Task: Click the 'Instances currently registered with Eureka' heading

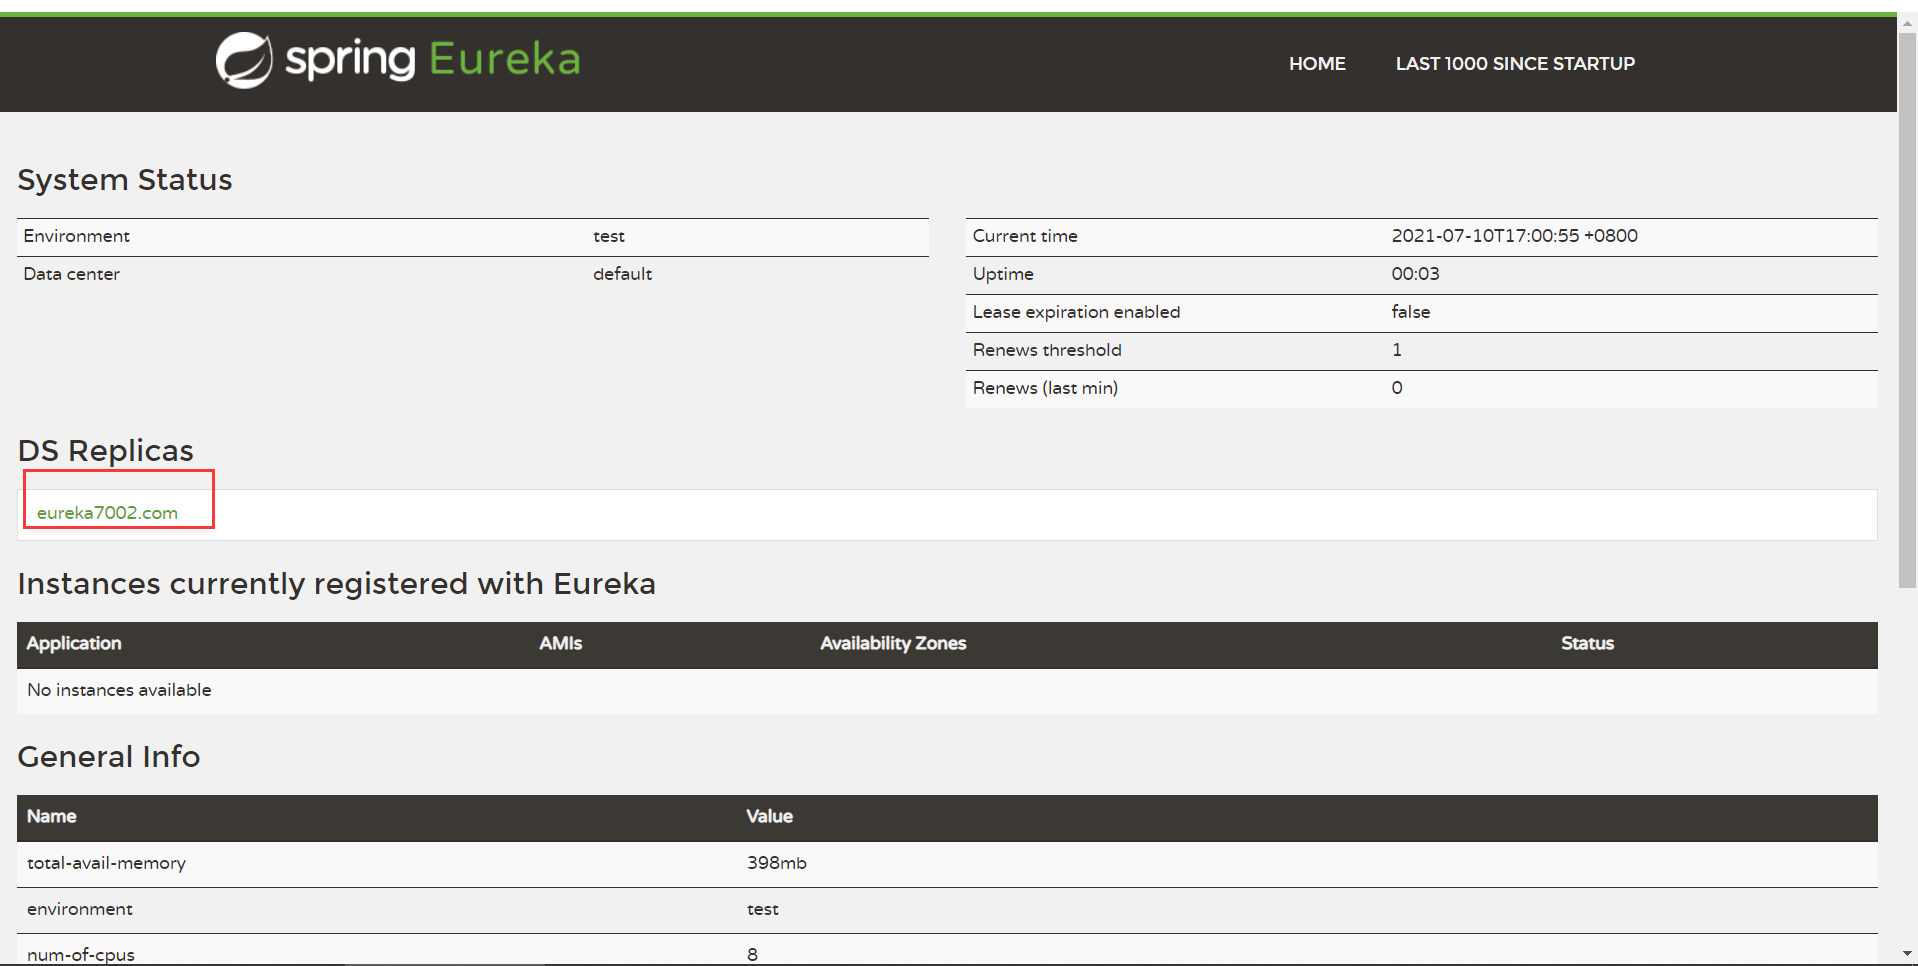Action: point(337,584)
